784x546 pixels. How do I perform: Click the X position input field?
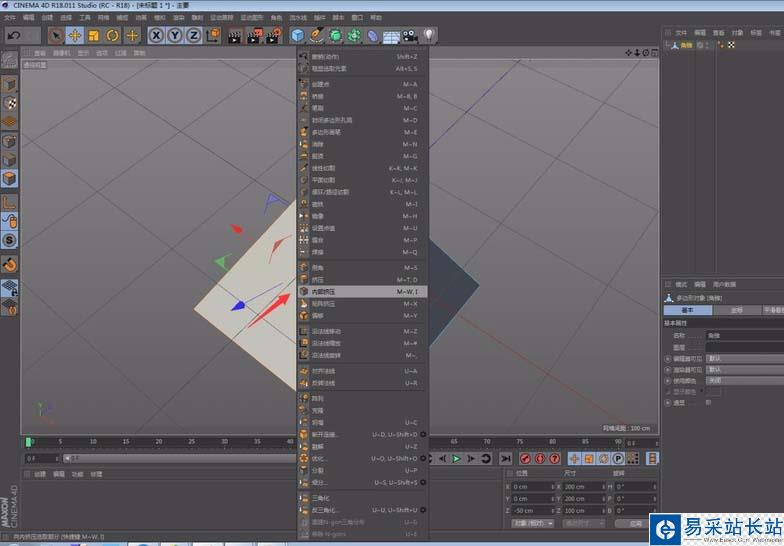tap(529, 486)
